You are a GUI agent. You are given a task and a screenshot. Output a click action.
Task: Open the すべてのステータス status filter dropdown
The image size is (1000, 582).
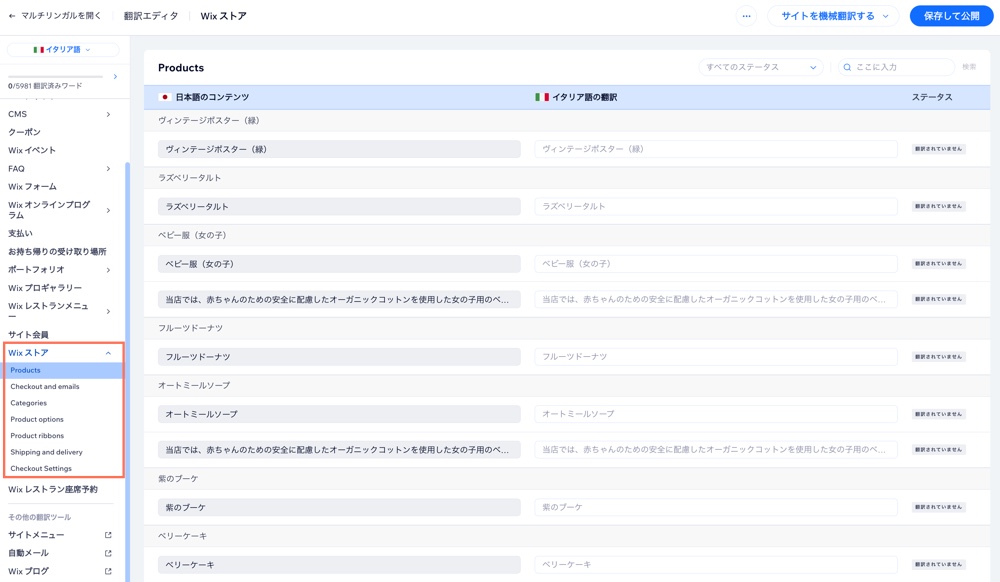tap(759, 66)
